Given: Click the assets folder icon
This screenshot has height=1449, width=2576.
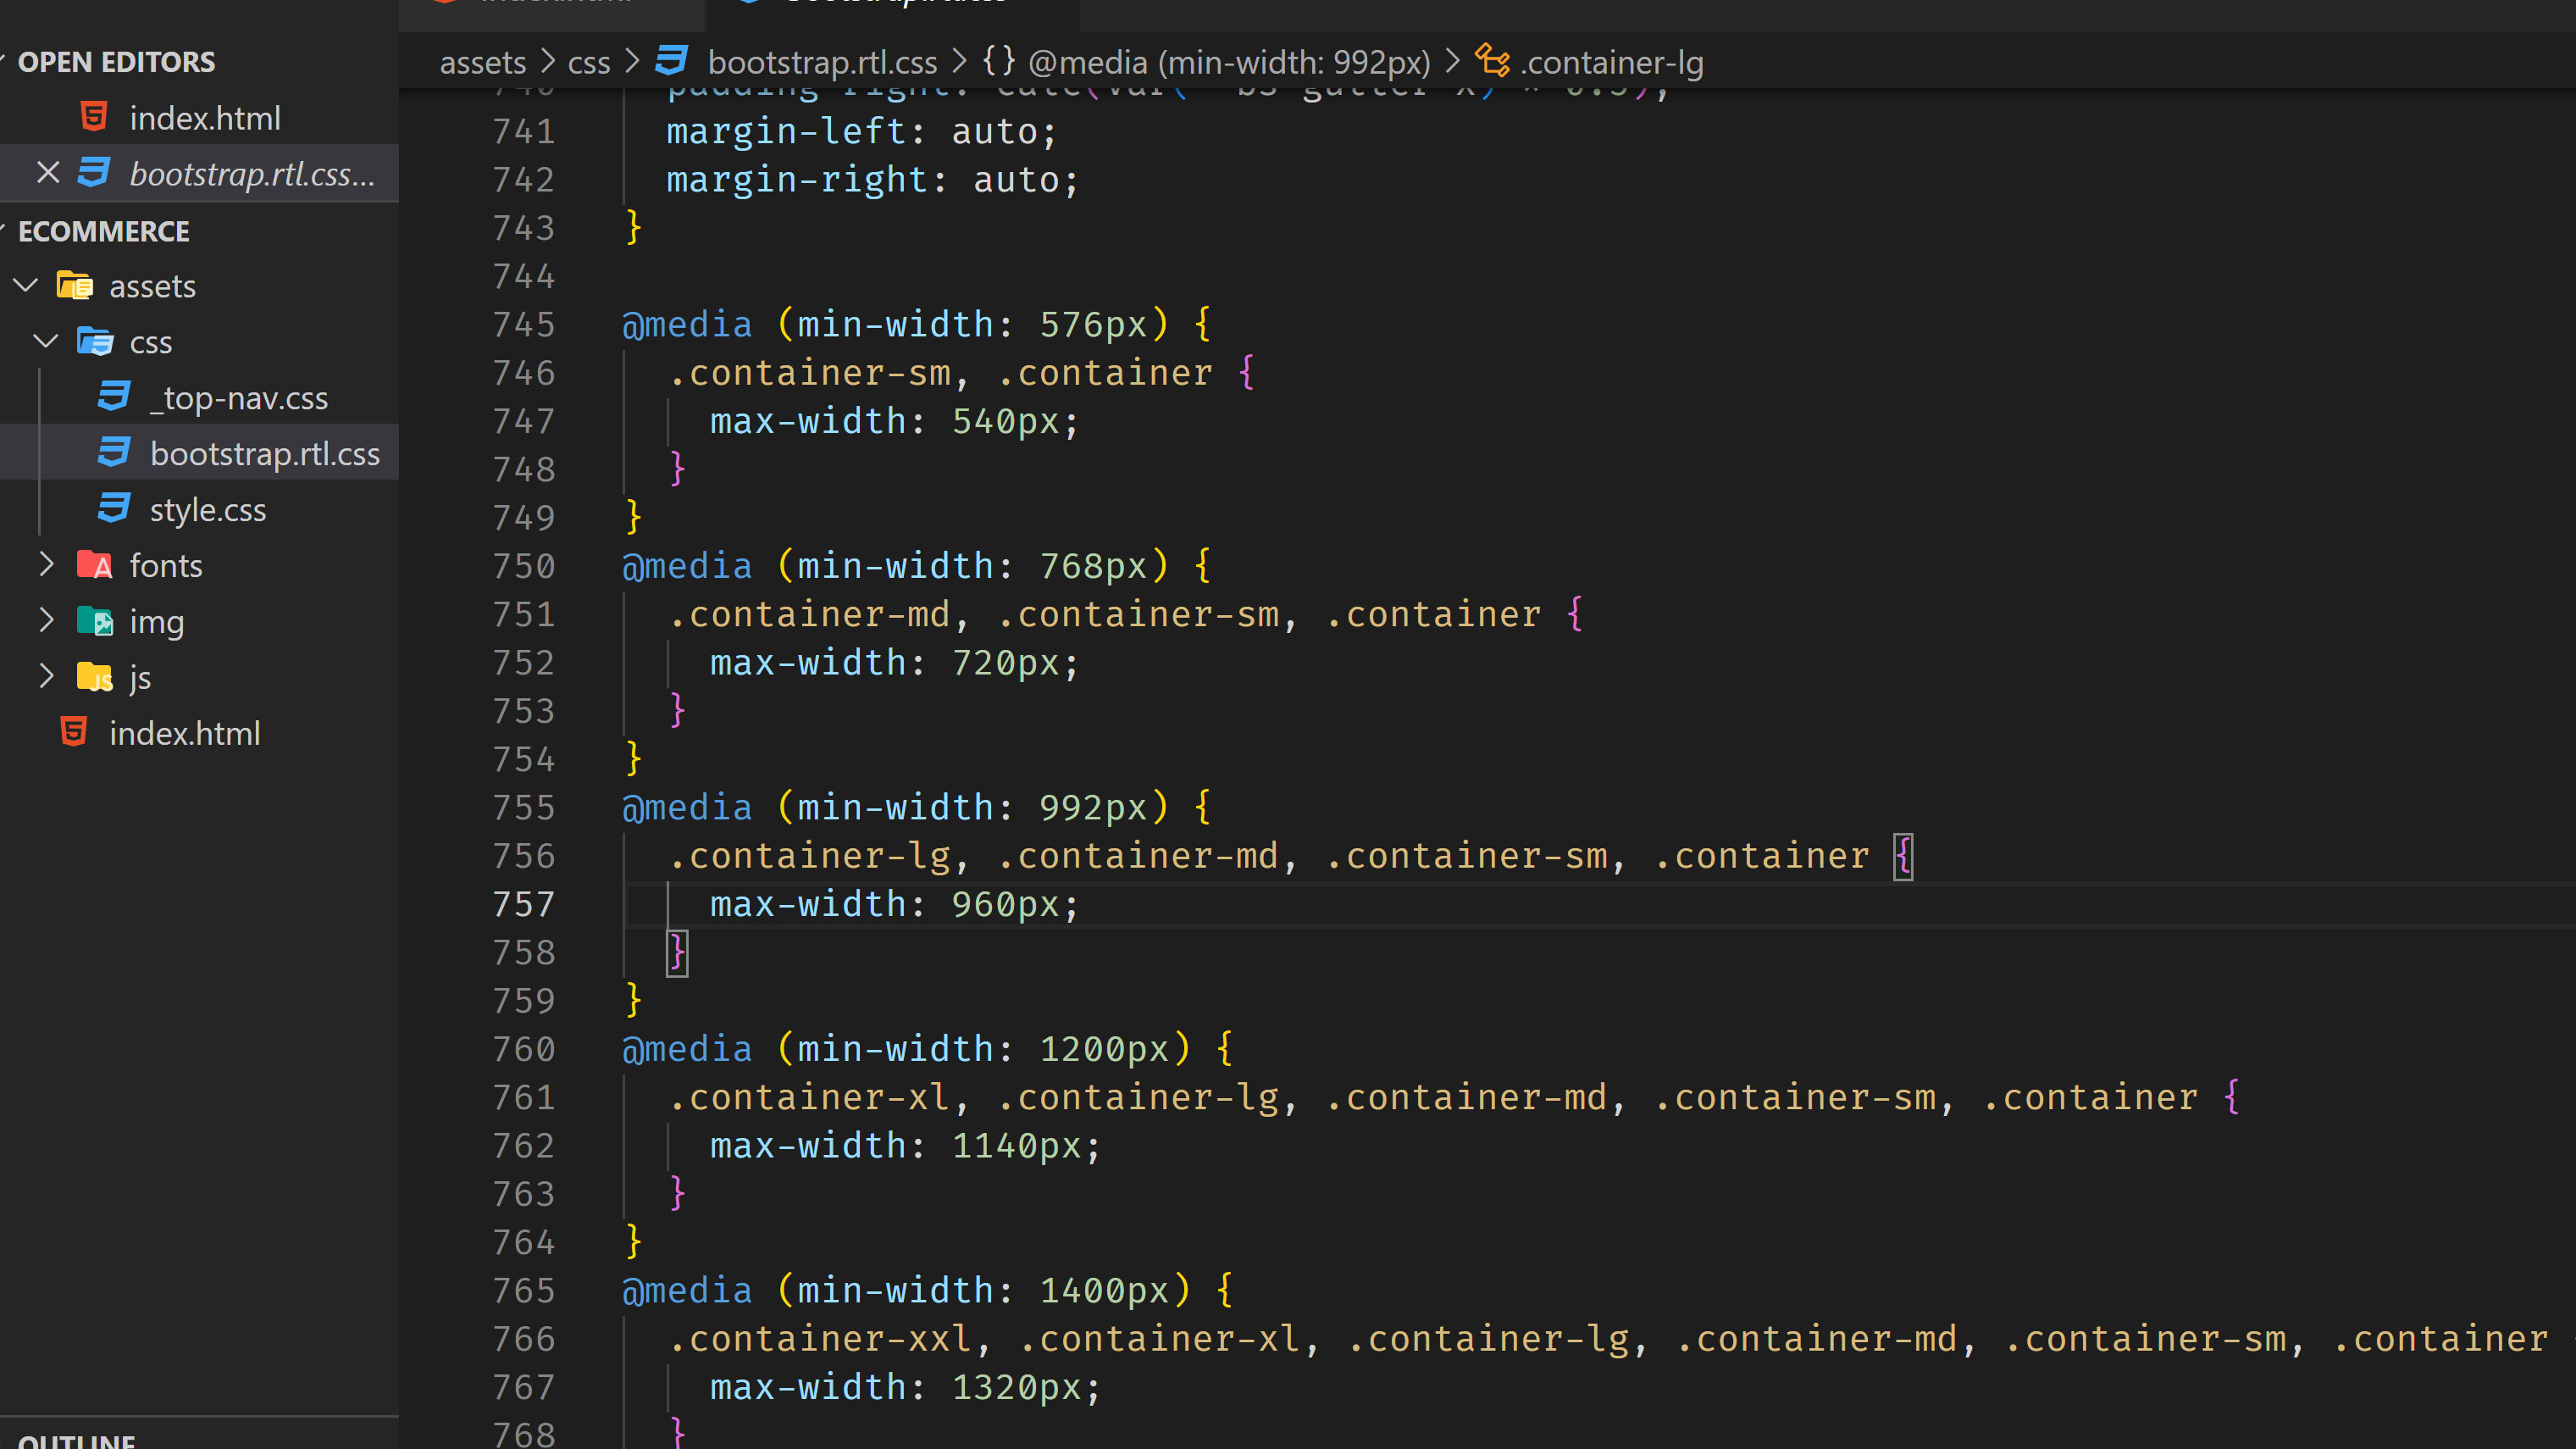Looking at the screenshot, I should click(75, 286).
